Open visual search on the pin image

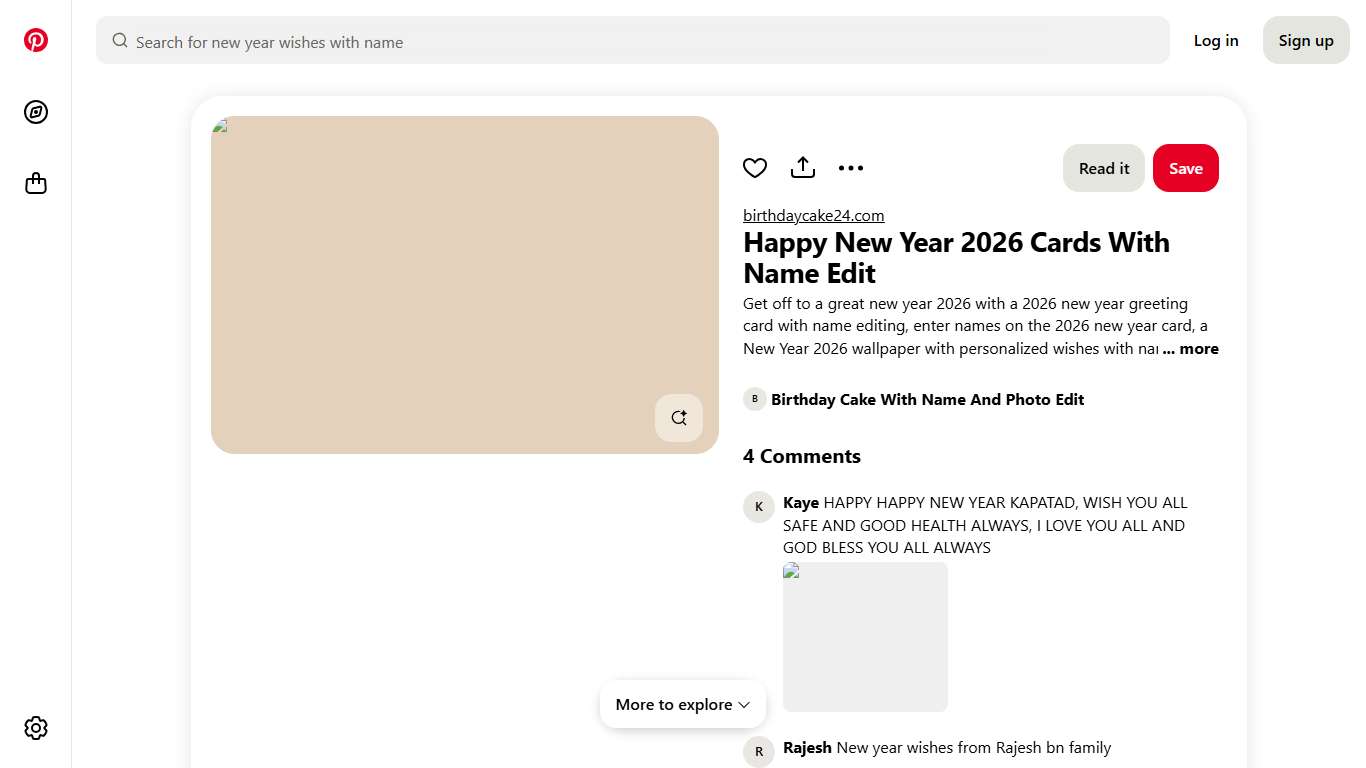678,417
